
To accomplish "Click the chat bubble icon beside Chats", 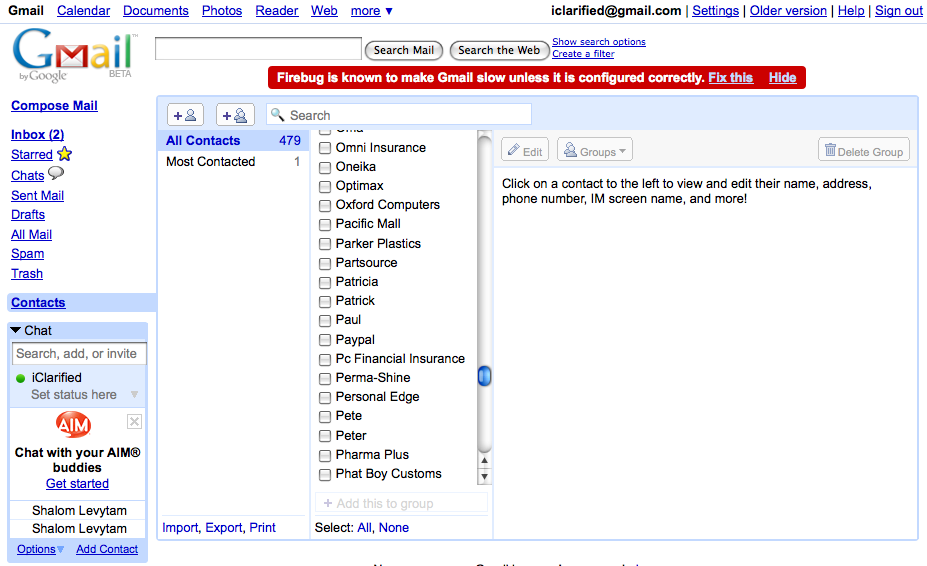I will pos(56,174).
